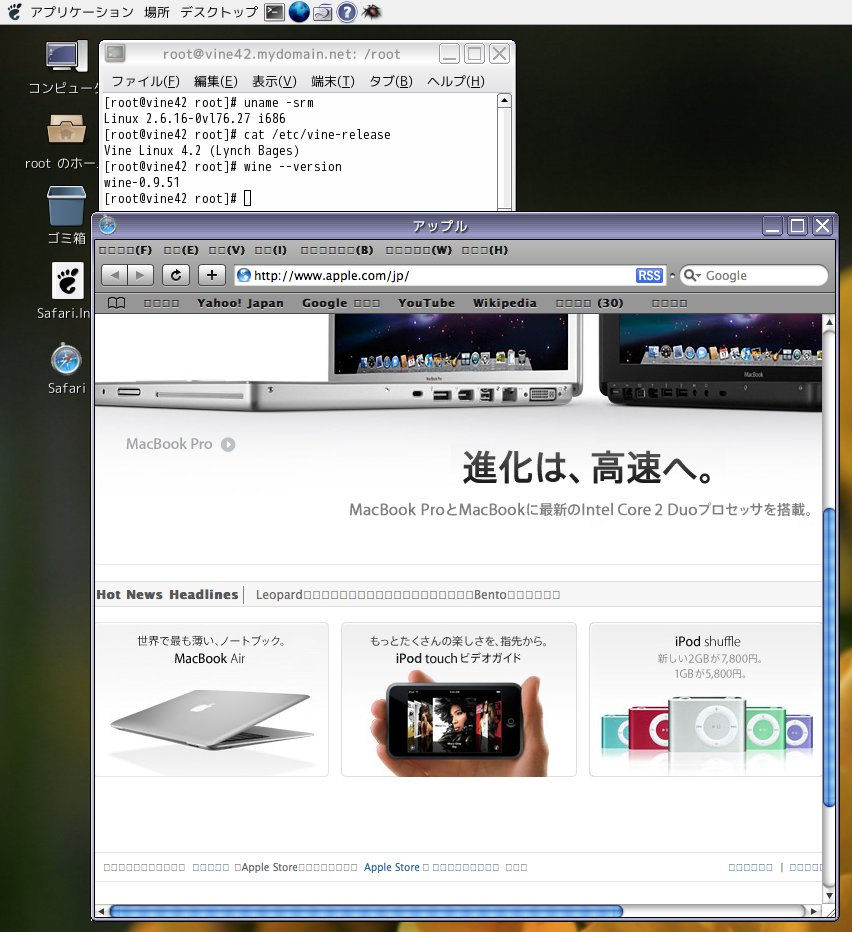Image resolution: width=852 pixels, height=932 pixels.
Task: Open the Wikipedia bookmark
Action: [505, 303]
